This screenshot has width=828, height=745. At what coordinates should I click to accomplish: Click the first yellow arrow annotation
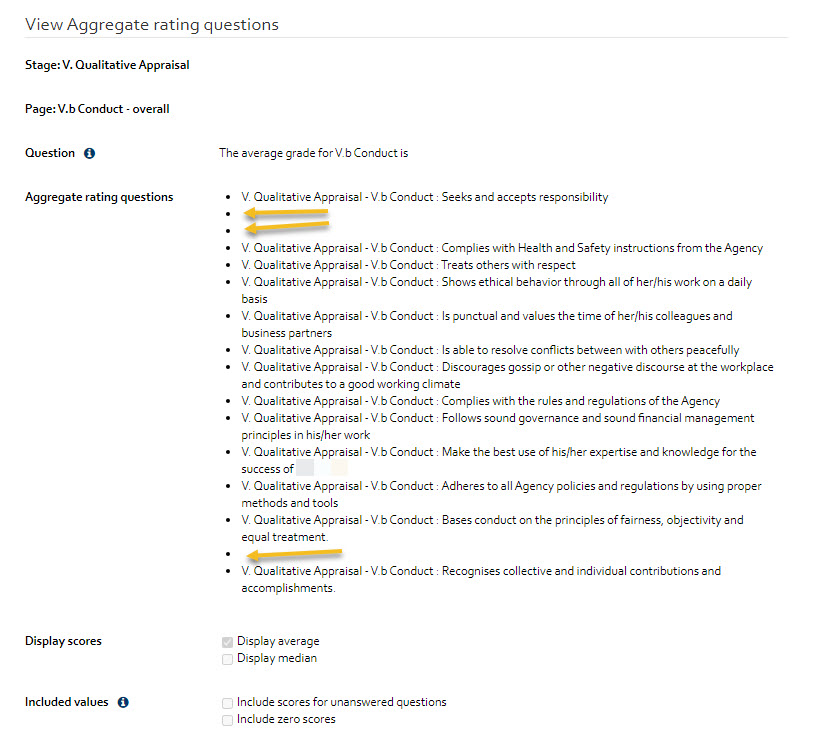(286, 213)
